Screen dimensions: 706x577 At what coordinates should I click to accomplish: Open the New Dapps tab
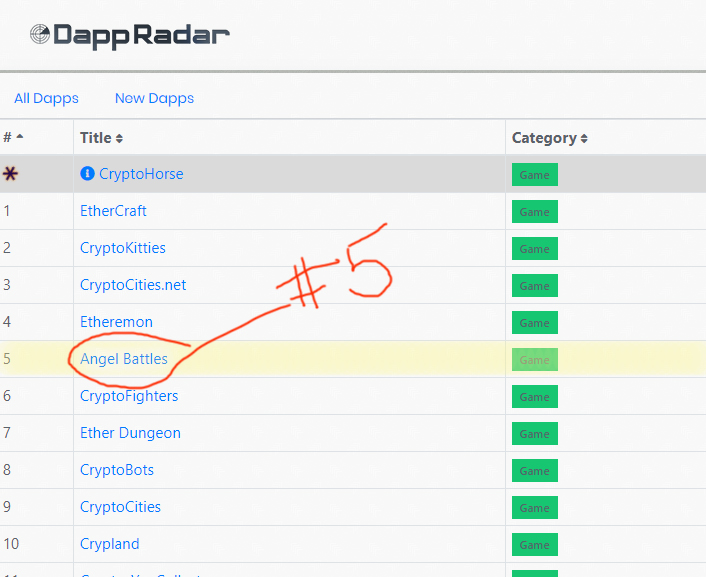click(x=154, y=98)
